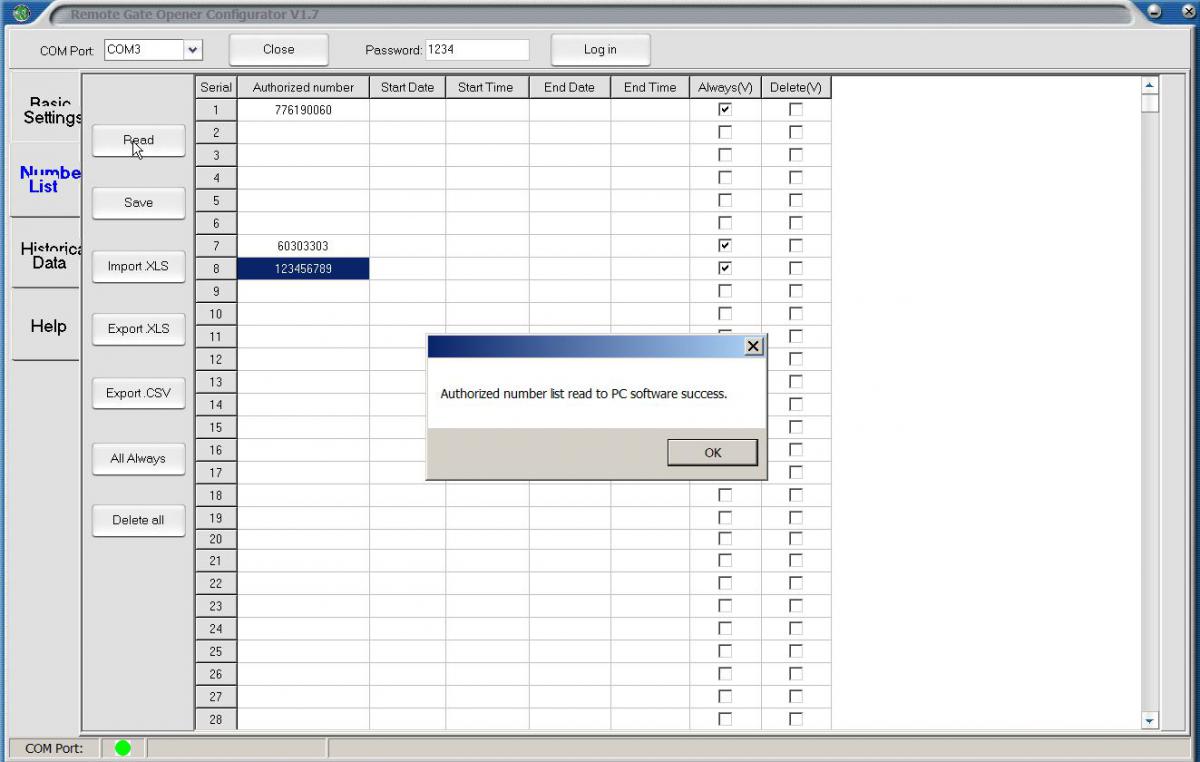
Task: Click the Import .XLS button
Action: (x=139, y=266)
